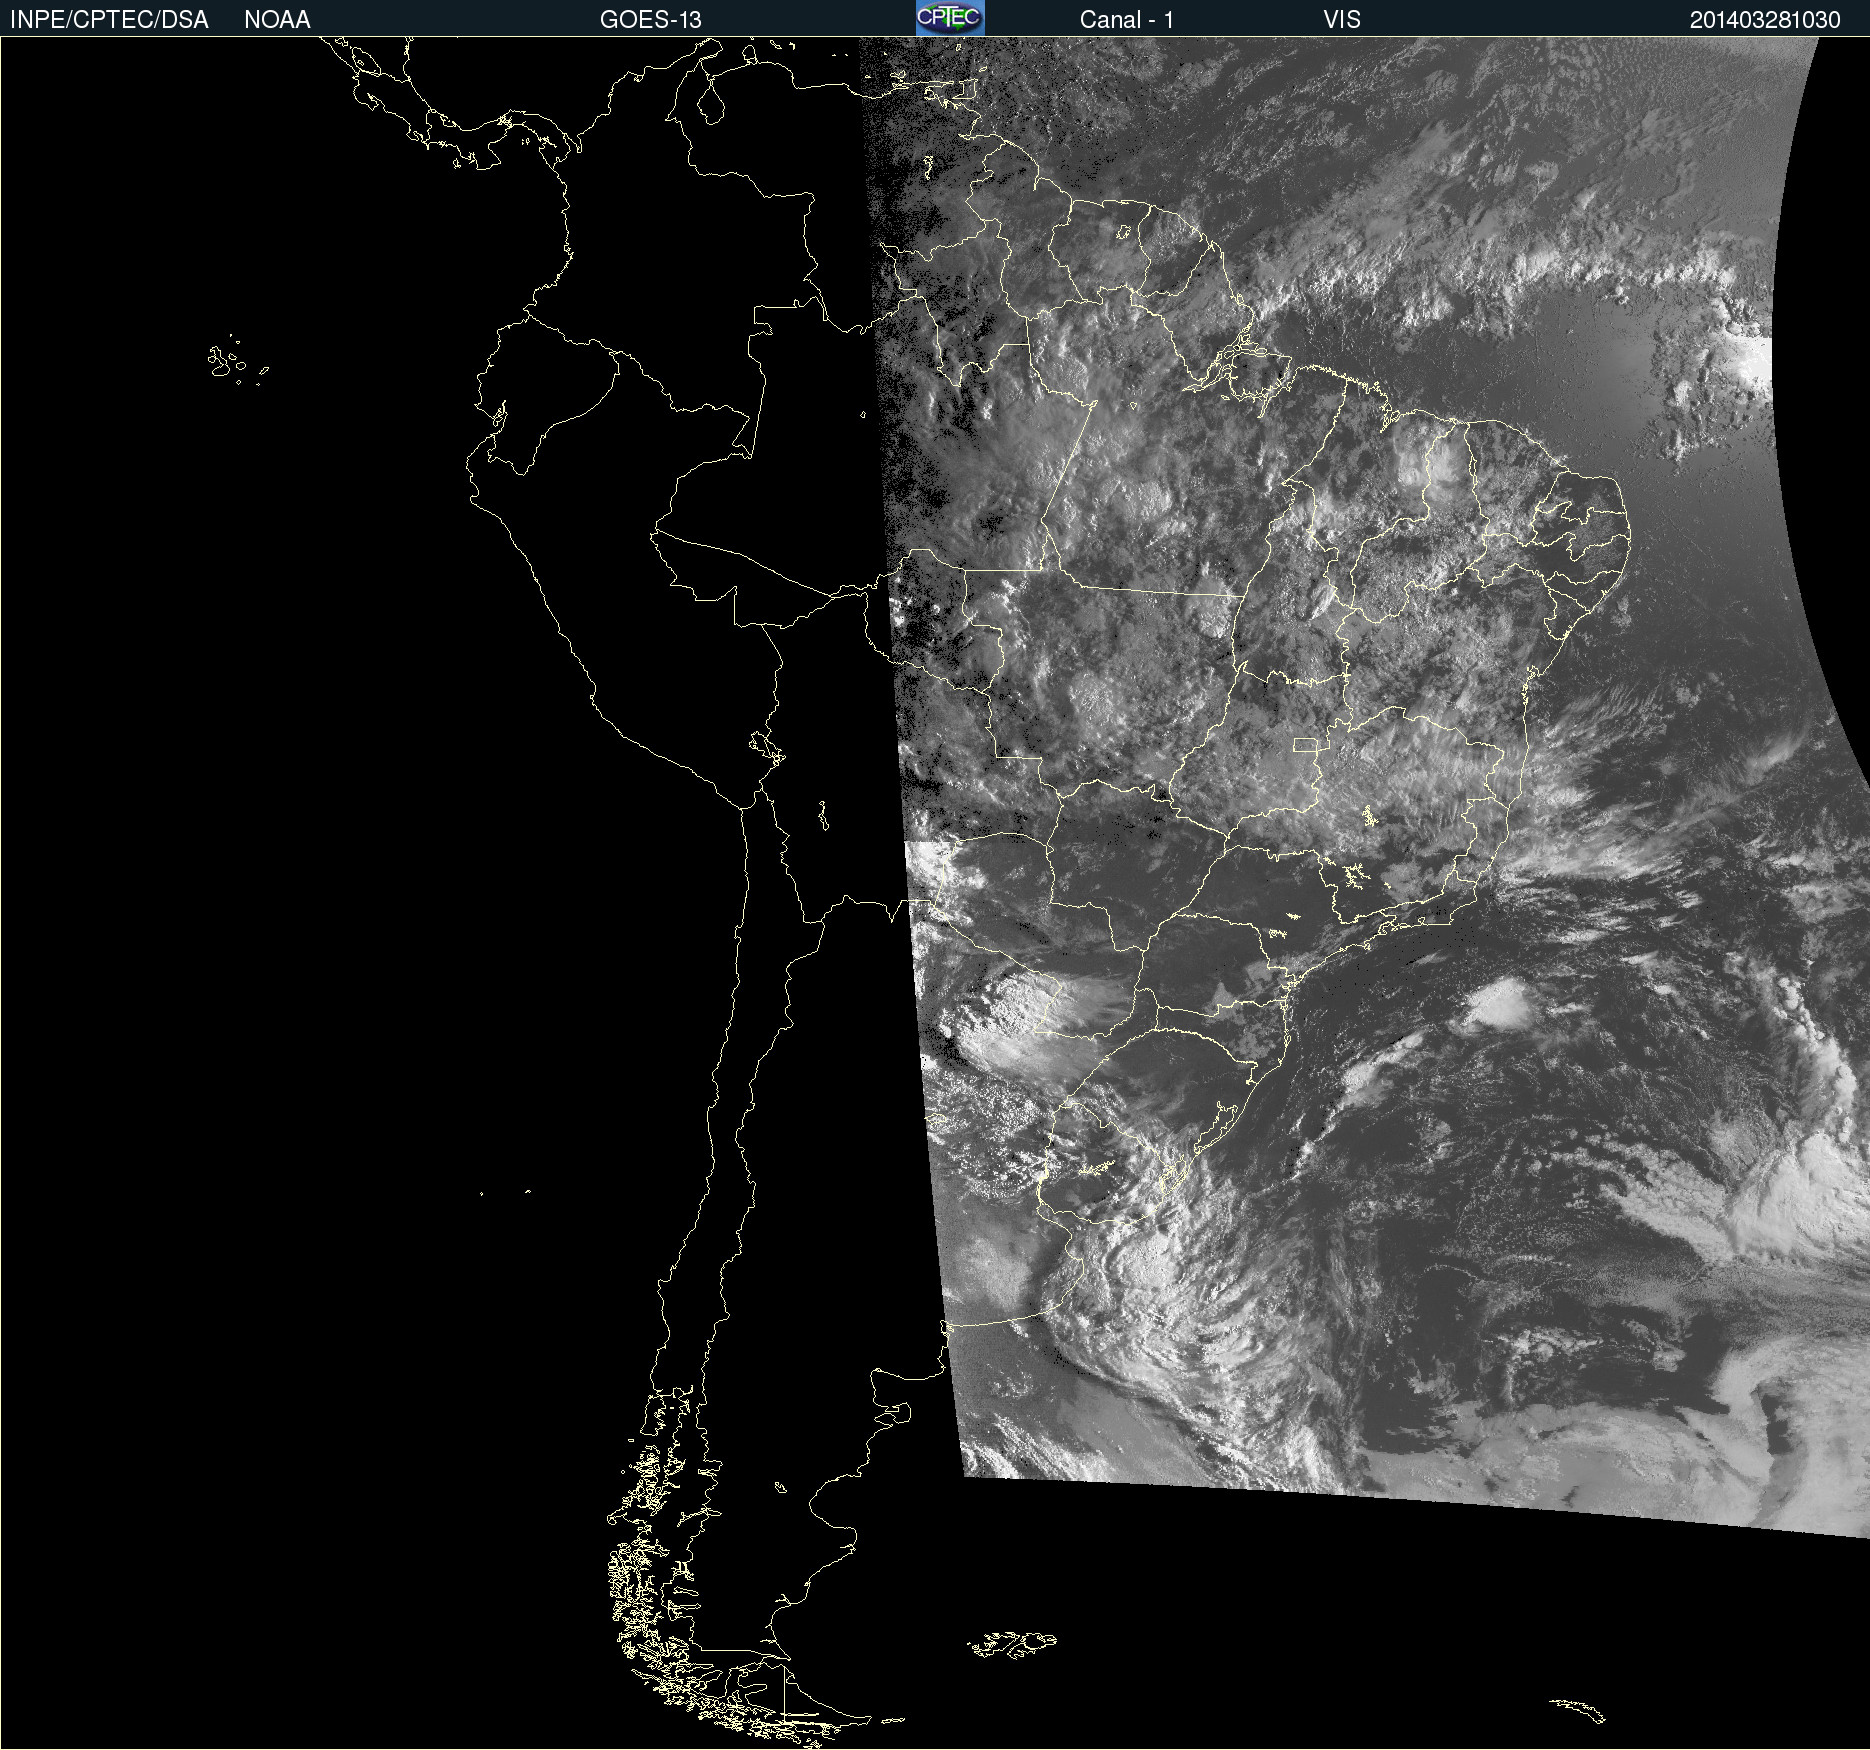The width and height of the screenshot is (1870, 1750).
Task: Select the INPE/CPTEC/DSA header text
Action: 109,20
